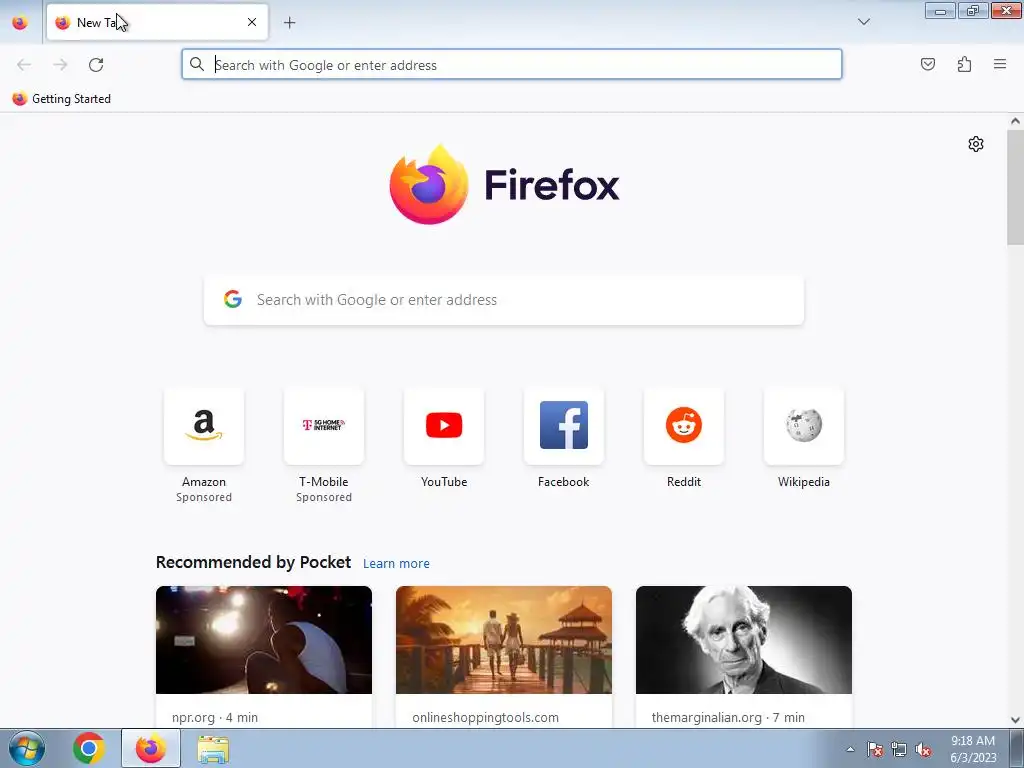
Task: Click the Google G icon in search box
Action: coord(233,299)
